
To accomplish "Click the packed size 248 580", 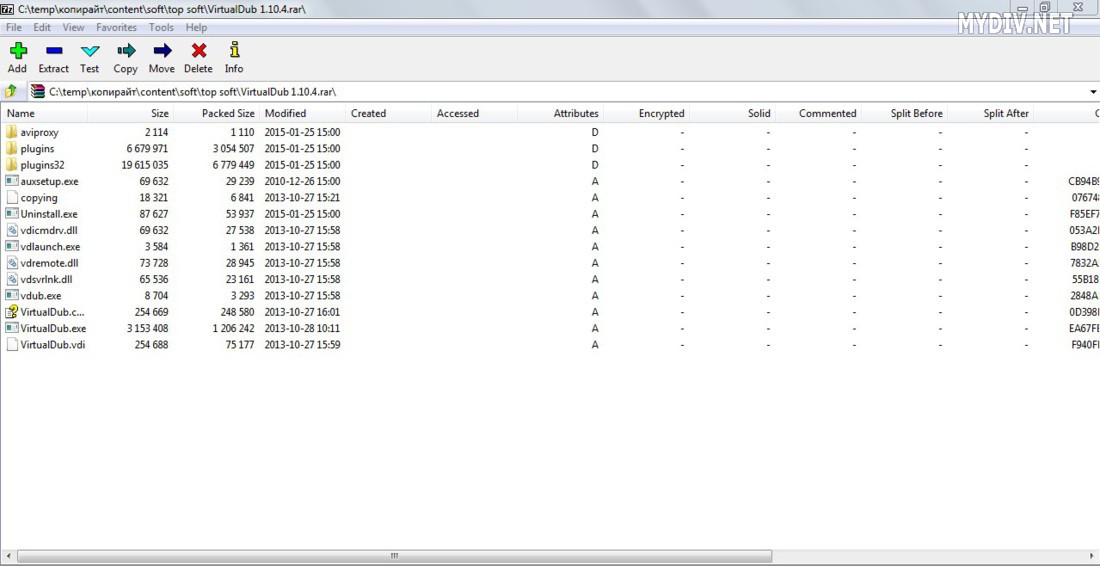I will 236,312.
